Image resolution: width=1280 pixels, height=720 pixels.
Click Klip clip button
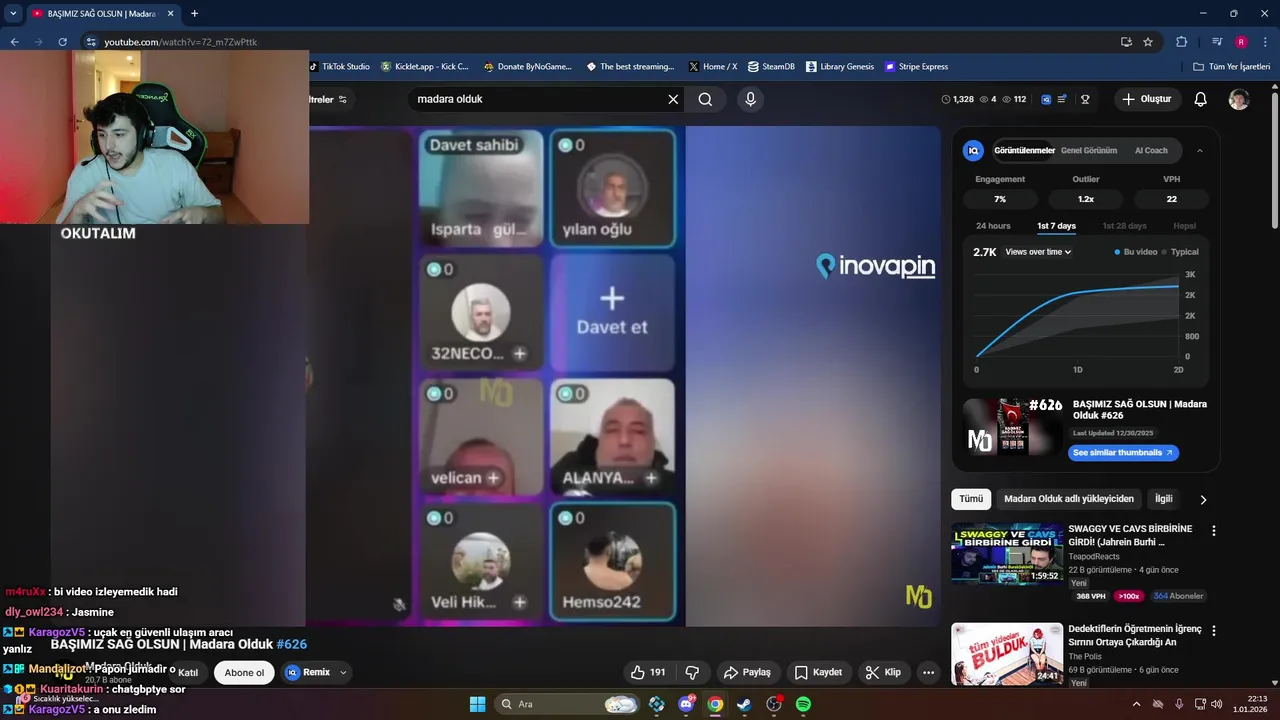click(883, 672)
